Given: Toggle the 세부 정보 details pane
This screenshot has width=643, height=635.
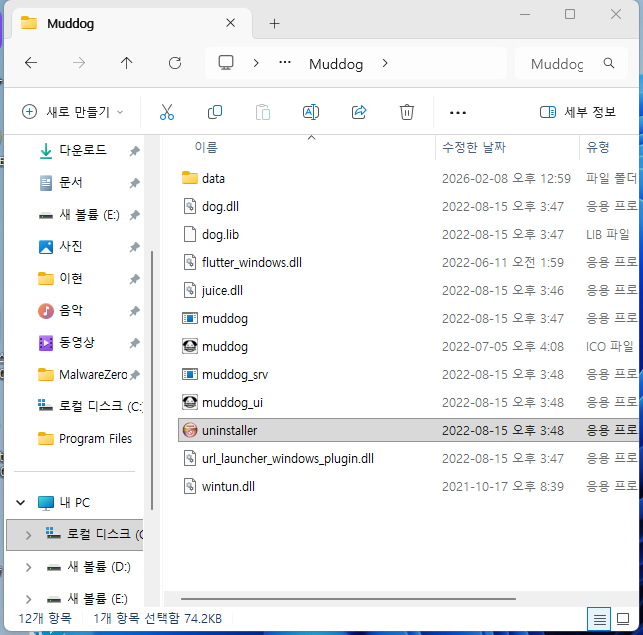Looking at the screenshot, I should click(577, 112).
